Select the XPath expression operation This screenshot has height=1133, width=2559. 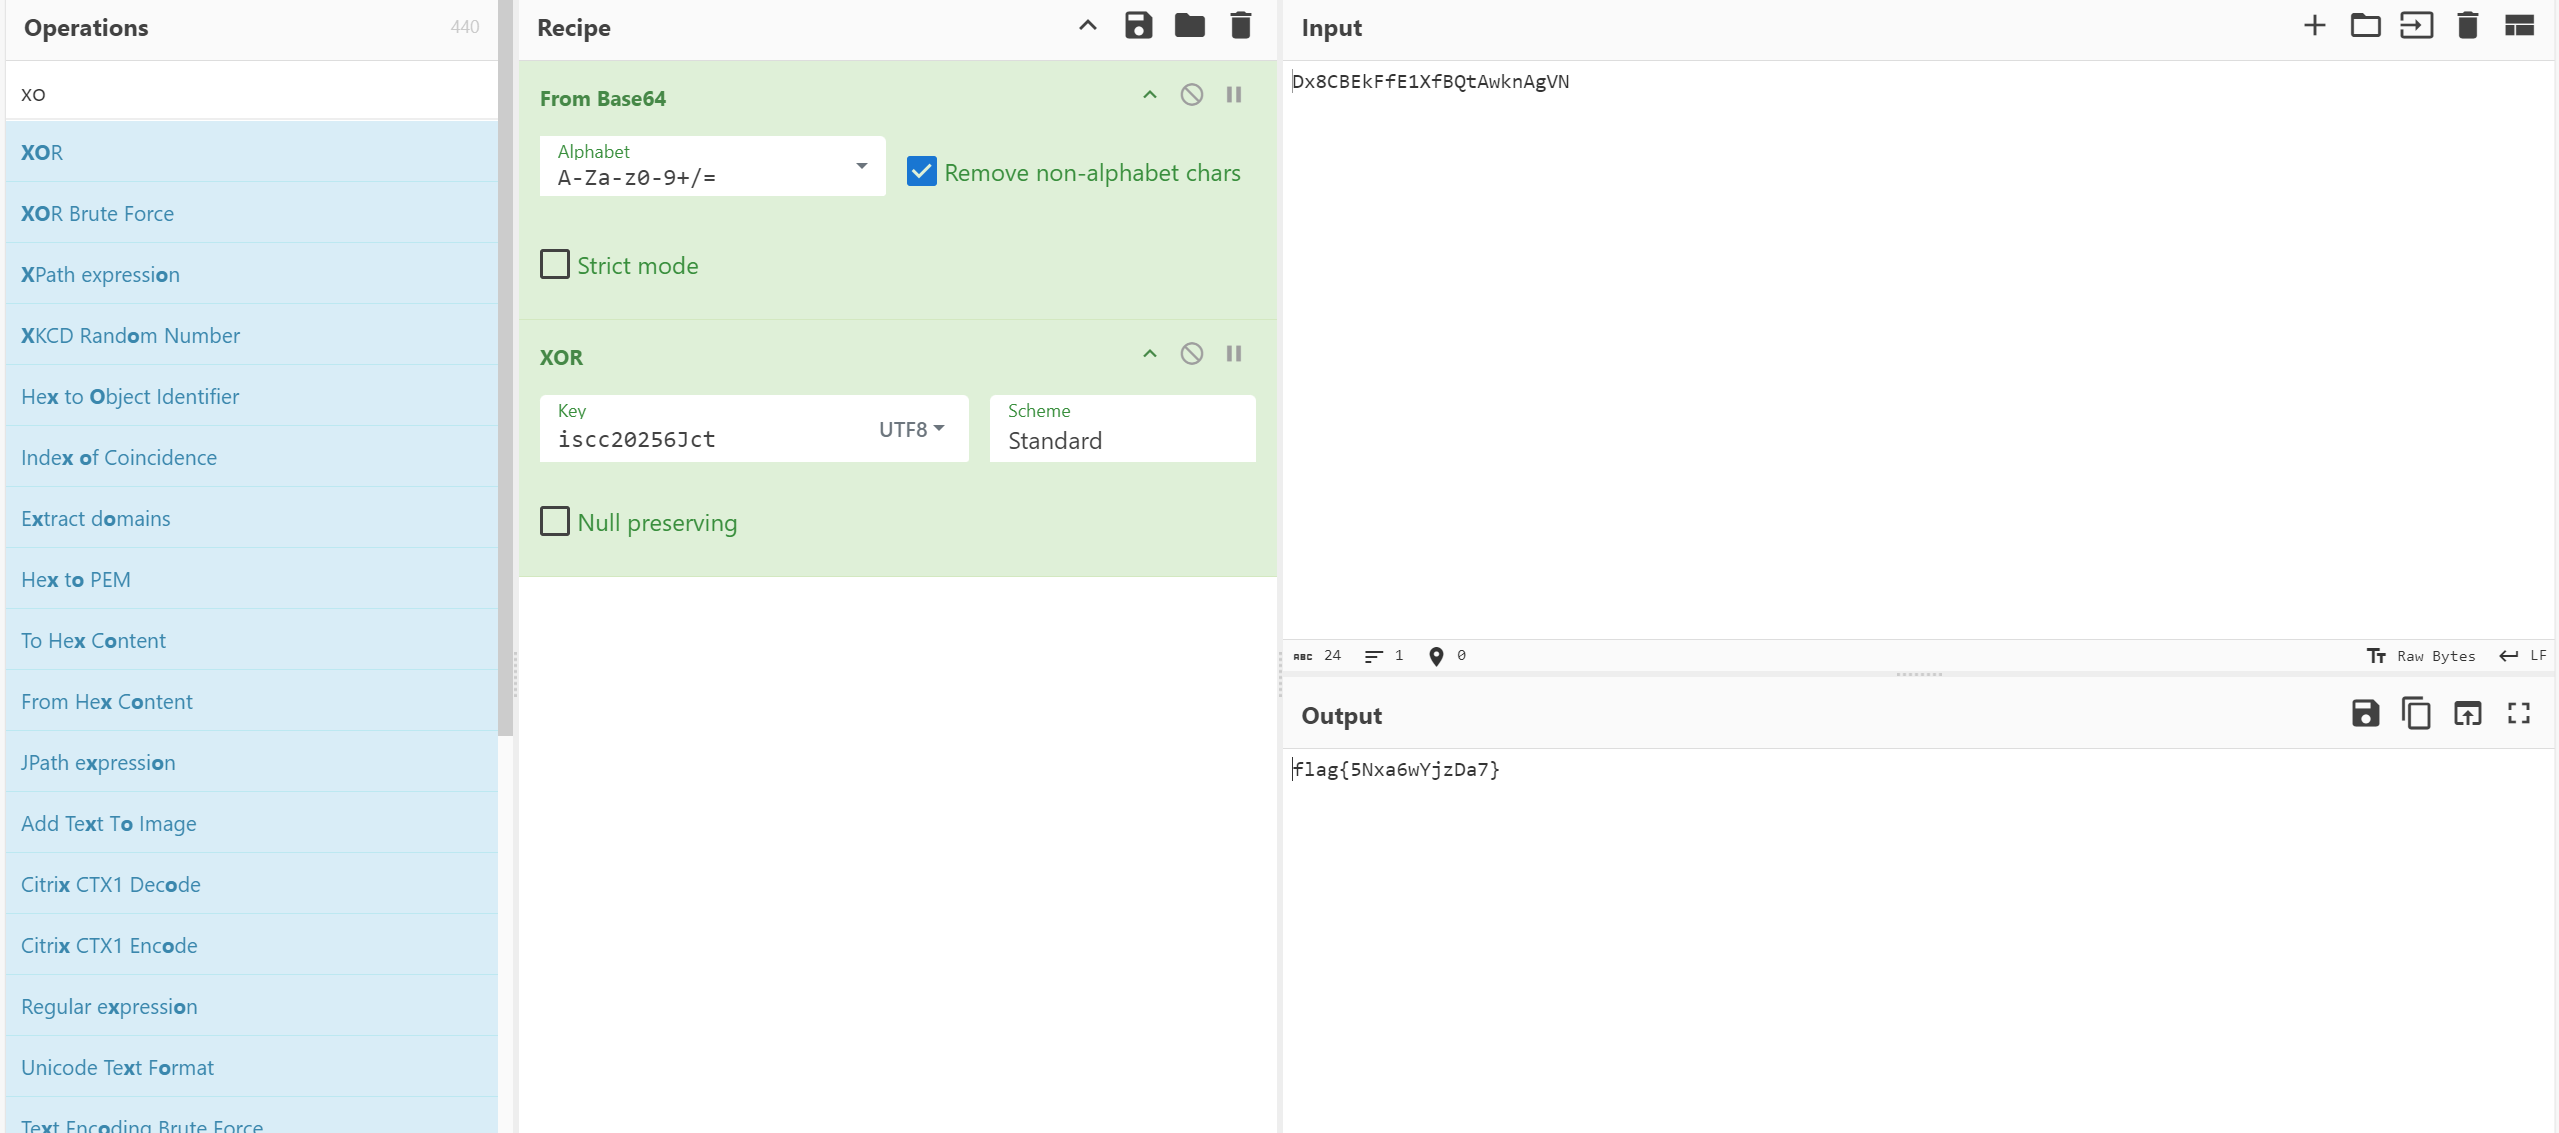pos(100,274)
